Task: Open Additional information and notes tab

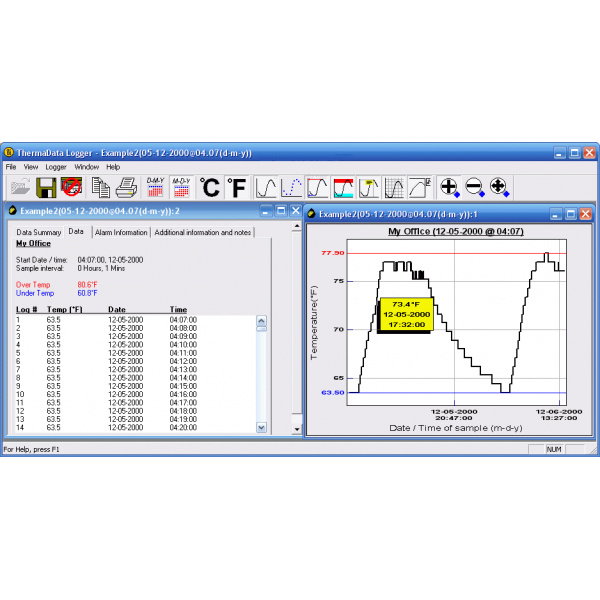Action: (x=204, y=232)
